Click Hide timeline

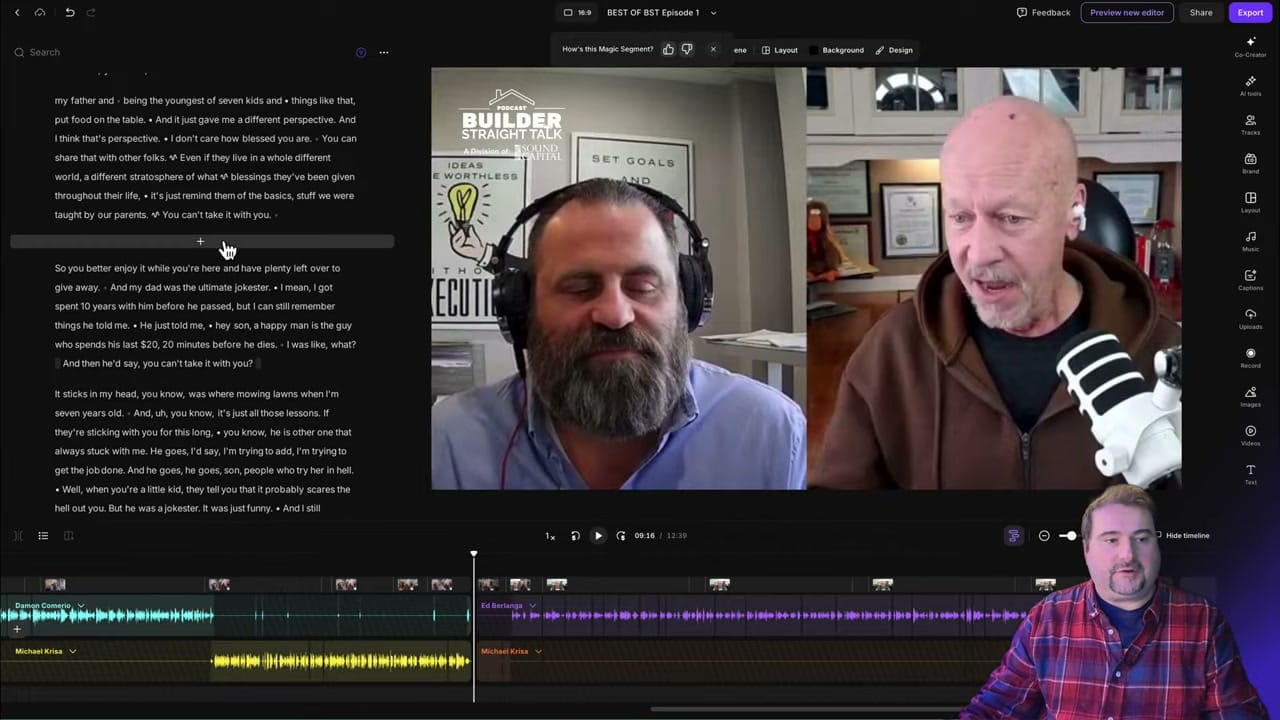click(1187, 536)
